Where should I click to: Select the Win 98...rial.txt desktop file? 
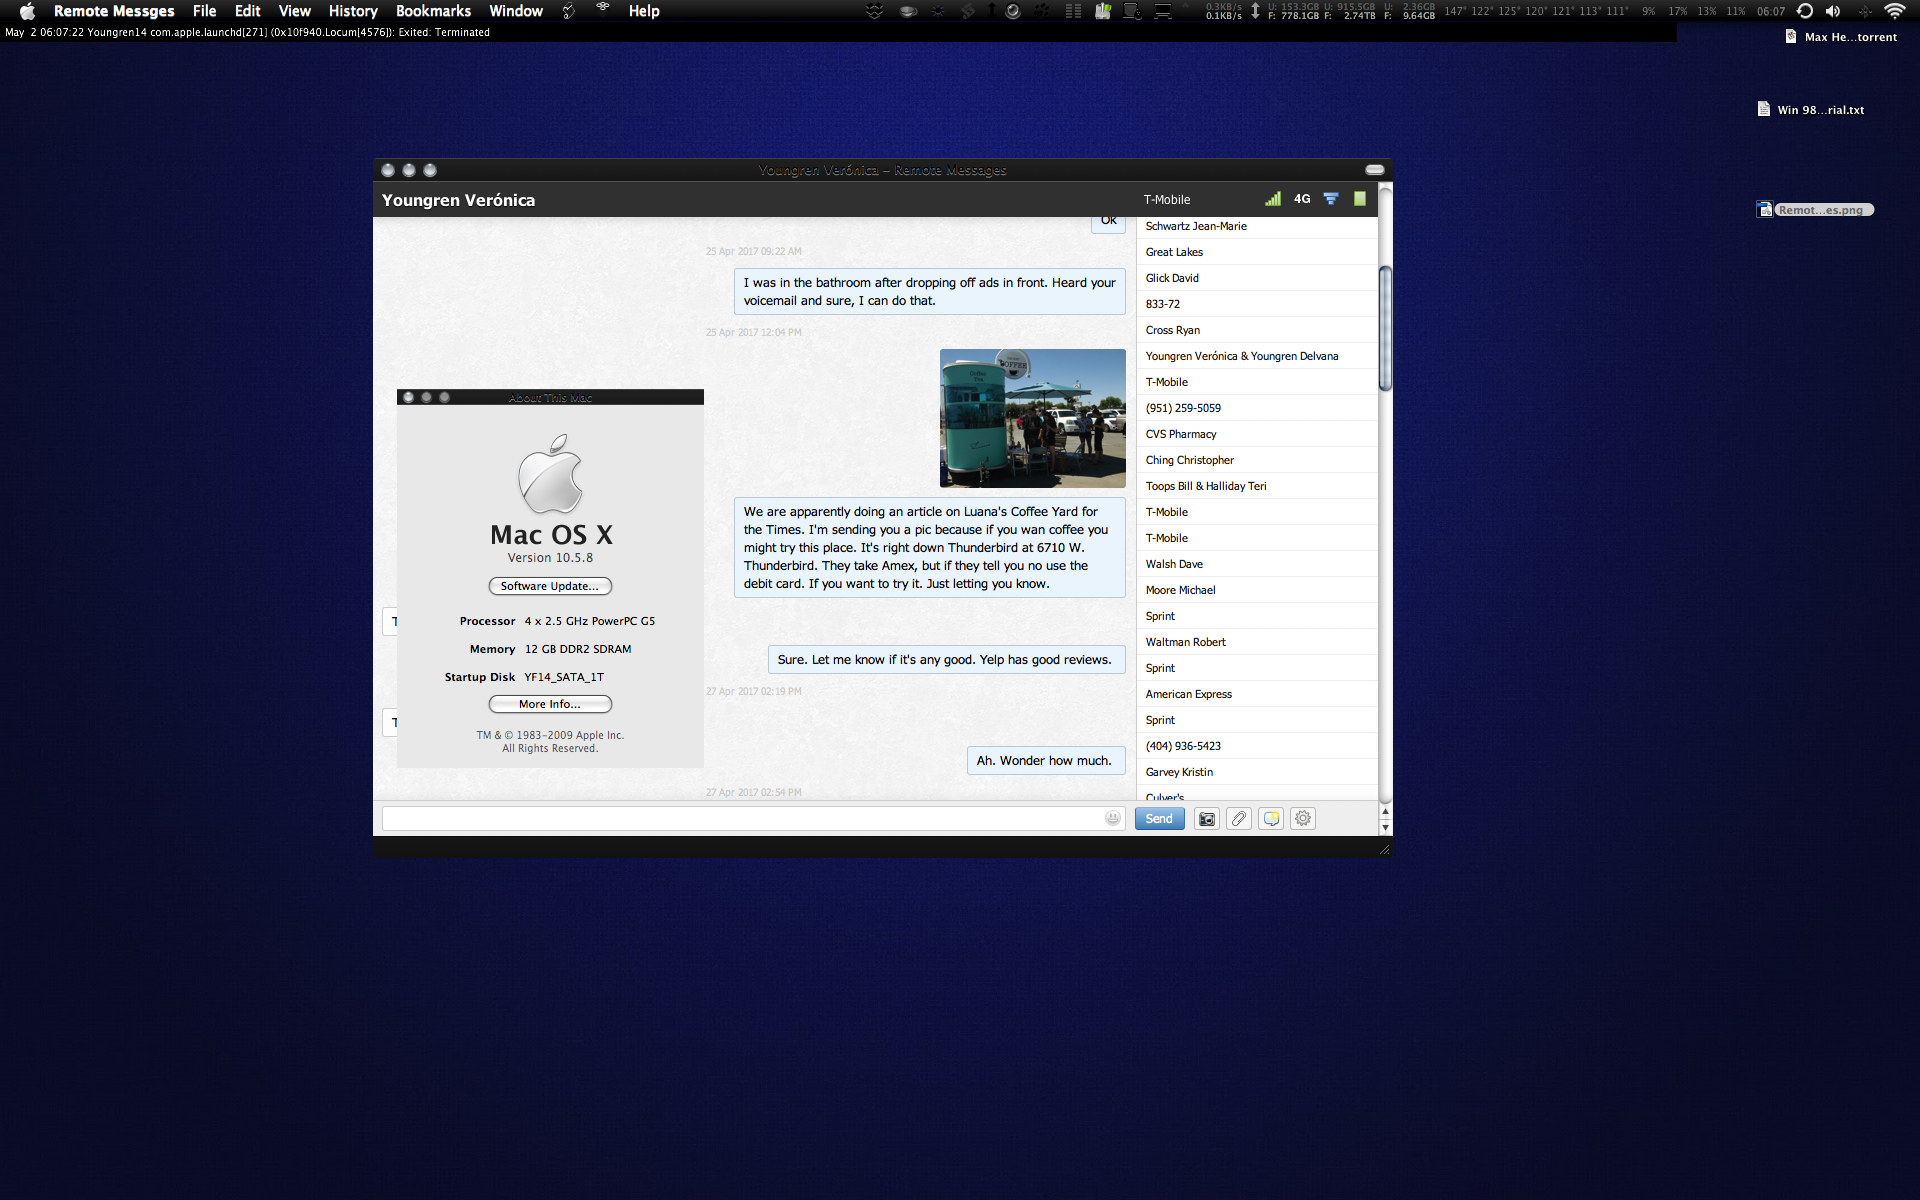tap(1811, 110)
